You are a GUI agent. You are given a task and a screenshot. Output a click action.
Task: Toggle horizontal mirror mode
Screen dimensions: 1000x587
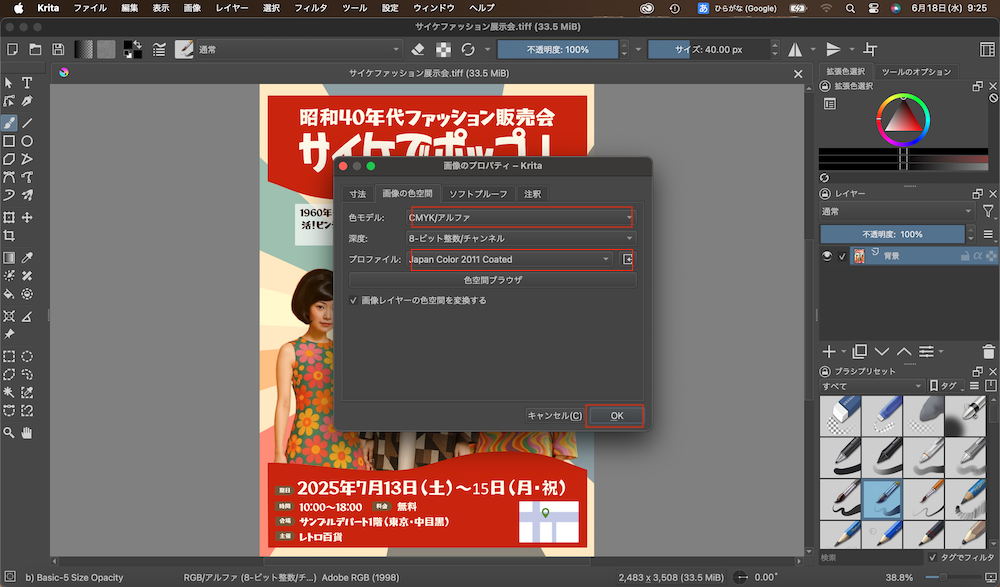(795, 49)
